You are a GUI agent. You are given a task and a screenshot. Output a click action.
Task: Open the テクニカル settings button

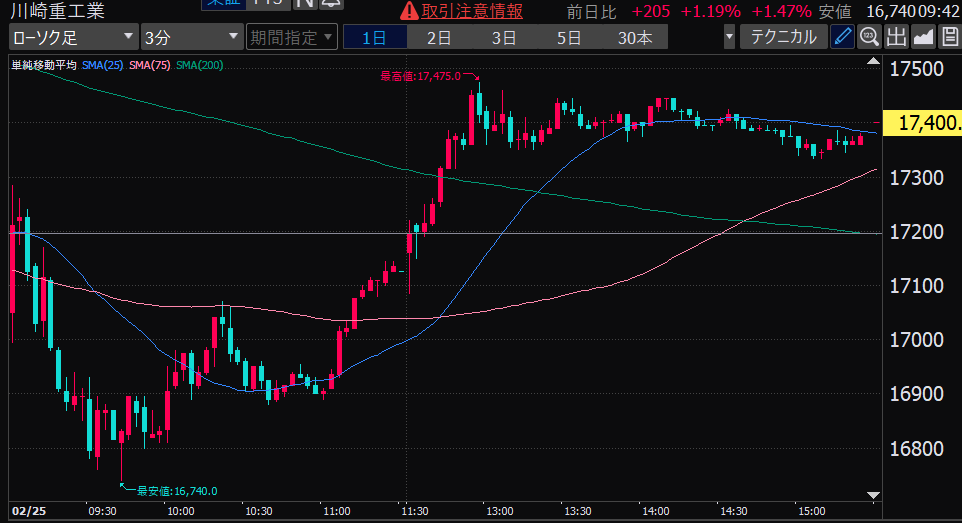point(783,38)
